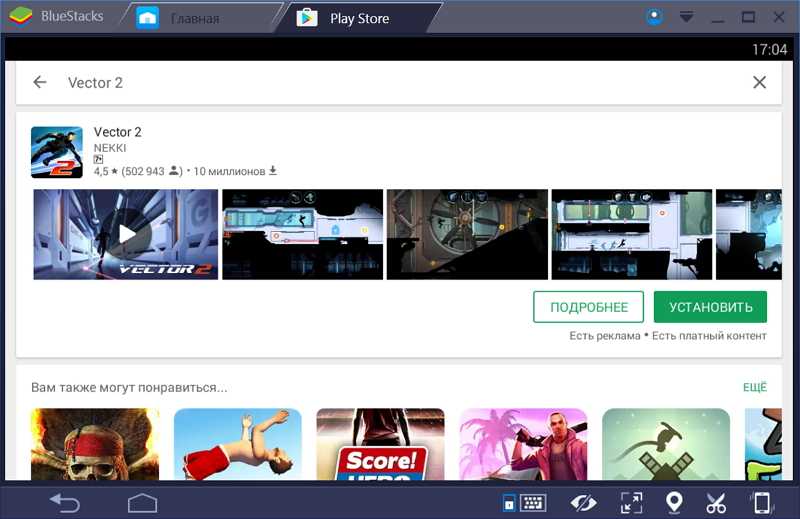Toggle the crossed eye visibility icon

coord(583,503)
